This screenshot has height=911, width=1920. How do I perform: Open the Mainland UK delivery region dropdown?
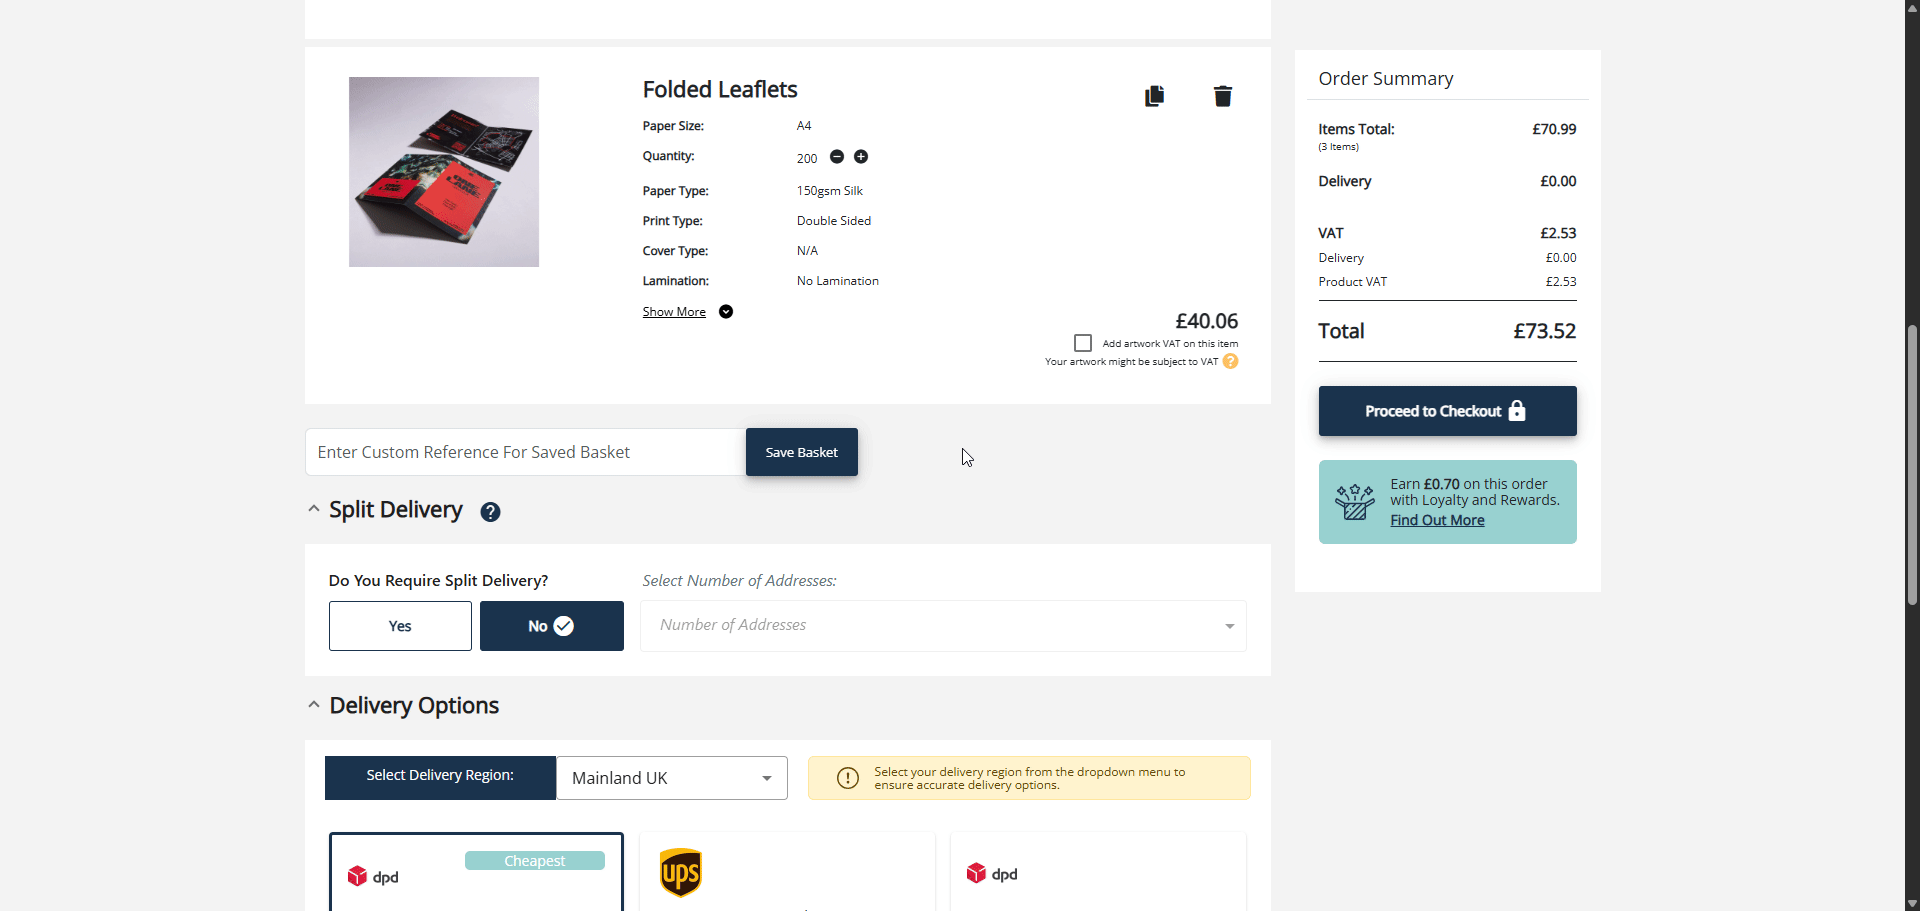click(x=671, y=778)
